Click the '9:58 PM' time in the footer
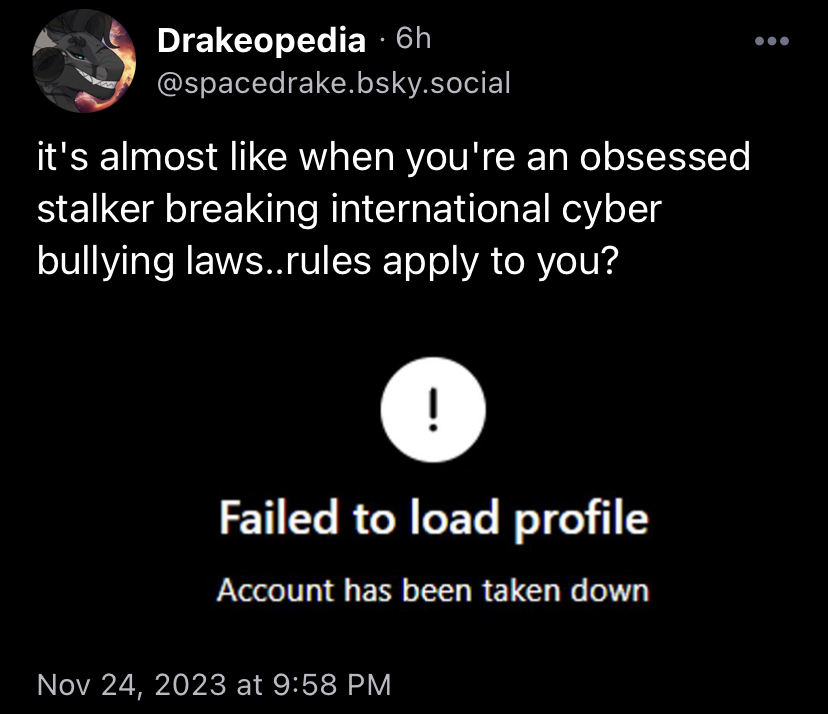828x714 pixels. tap(332, 684)
